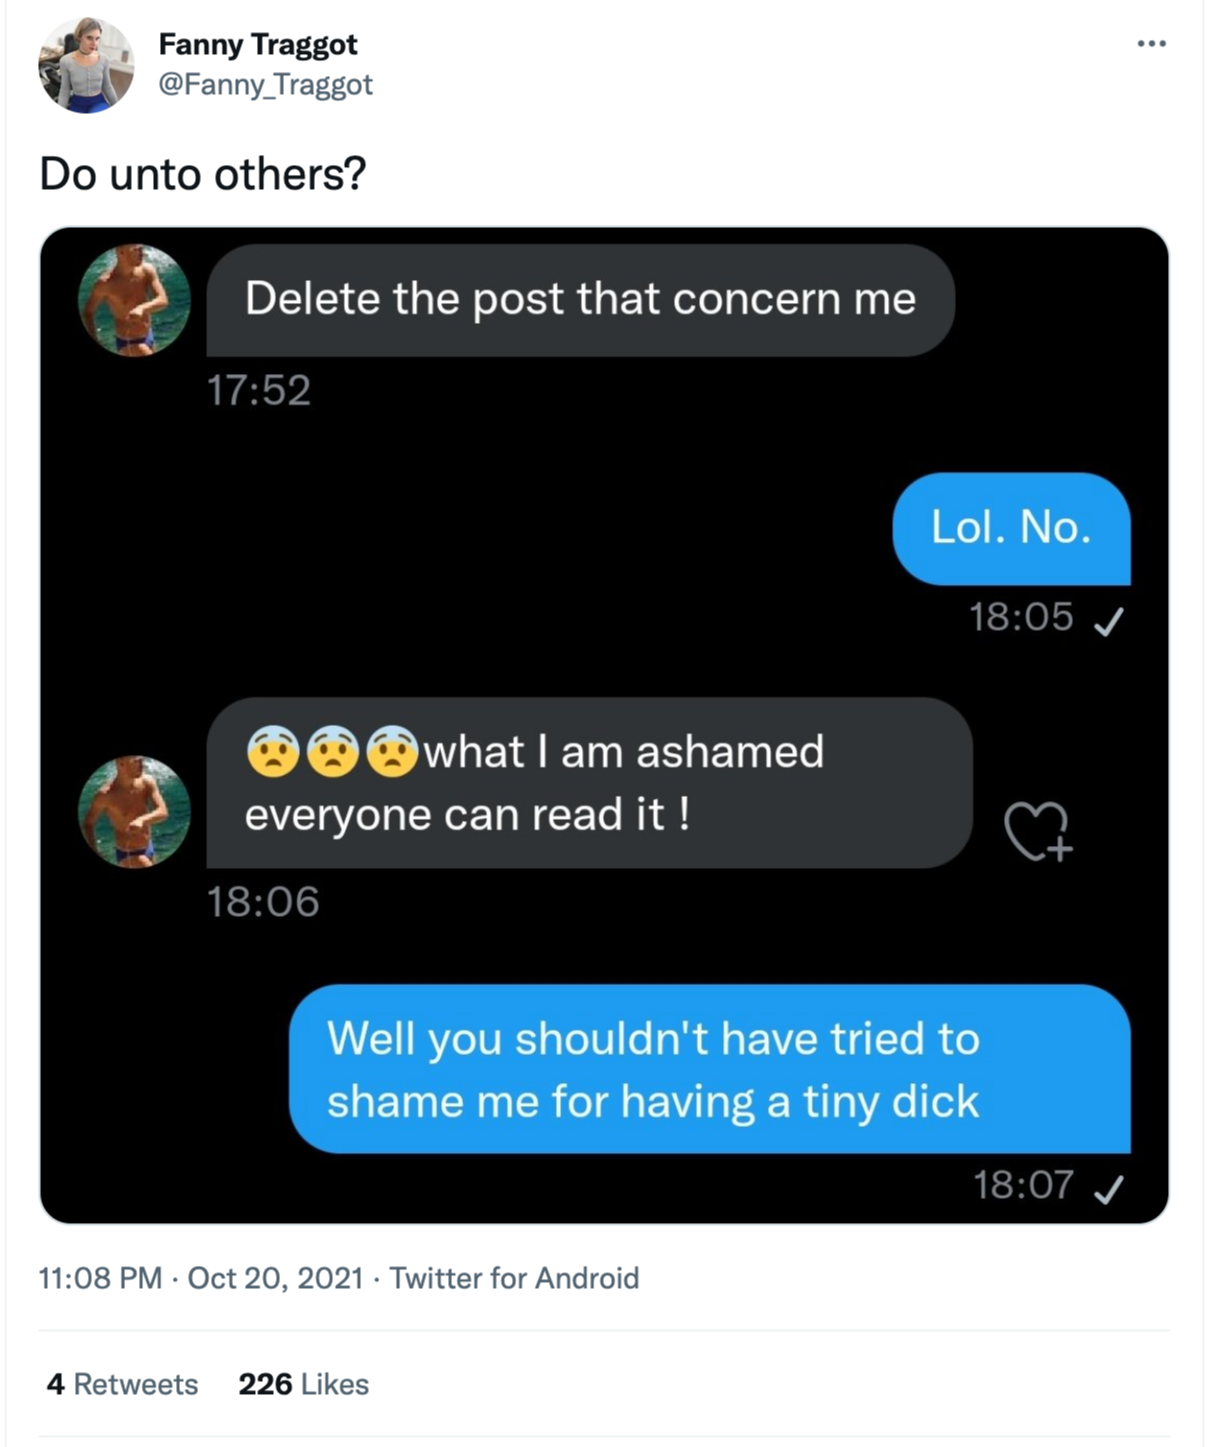Select the 'Delete the post that concern me' bubble

pyautogui.click(x=580, y=300)
